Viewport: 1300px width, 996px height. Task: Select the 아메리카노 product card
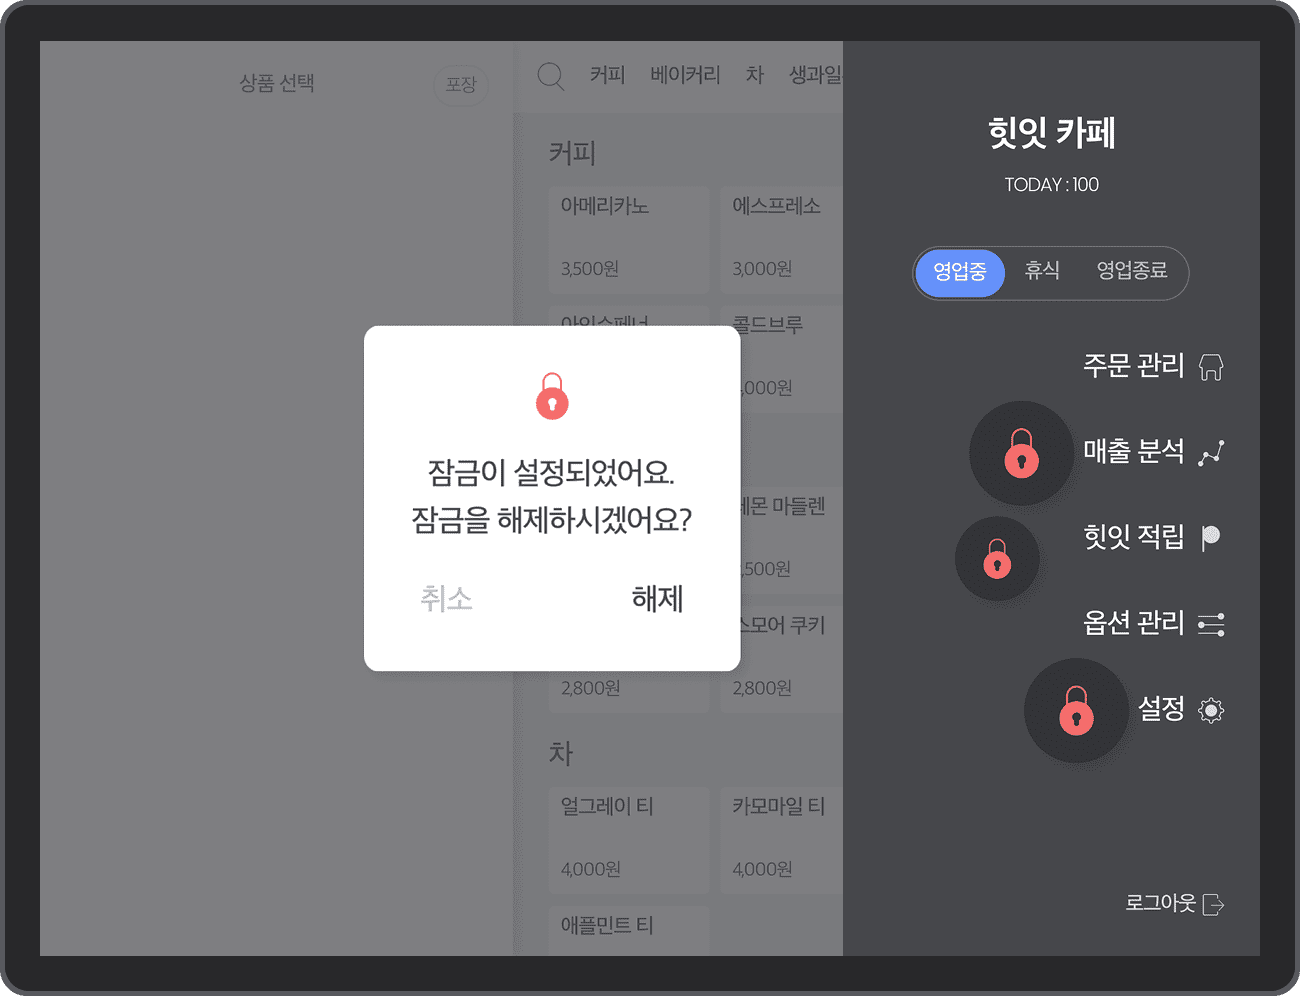[x=628, y=238]
